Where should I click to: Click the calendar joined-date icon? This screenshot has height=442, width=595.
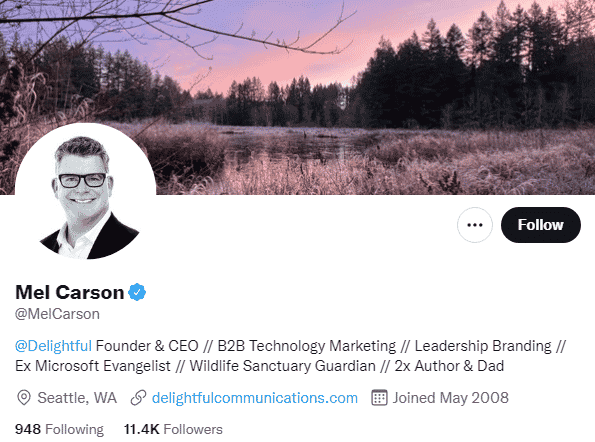[x=379, y=398]
